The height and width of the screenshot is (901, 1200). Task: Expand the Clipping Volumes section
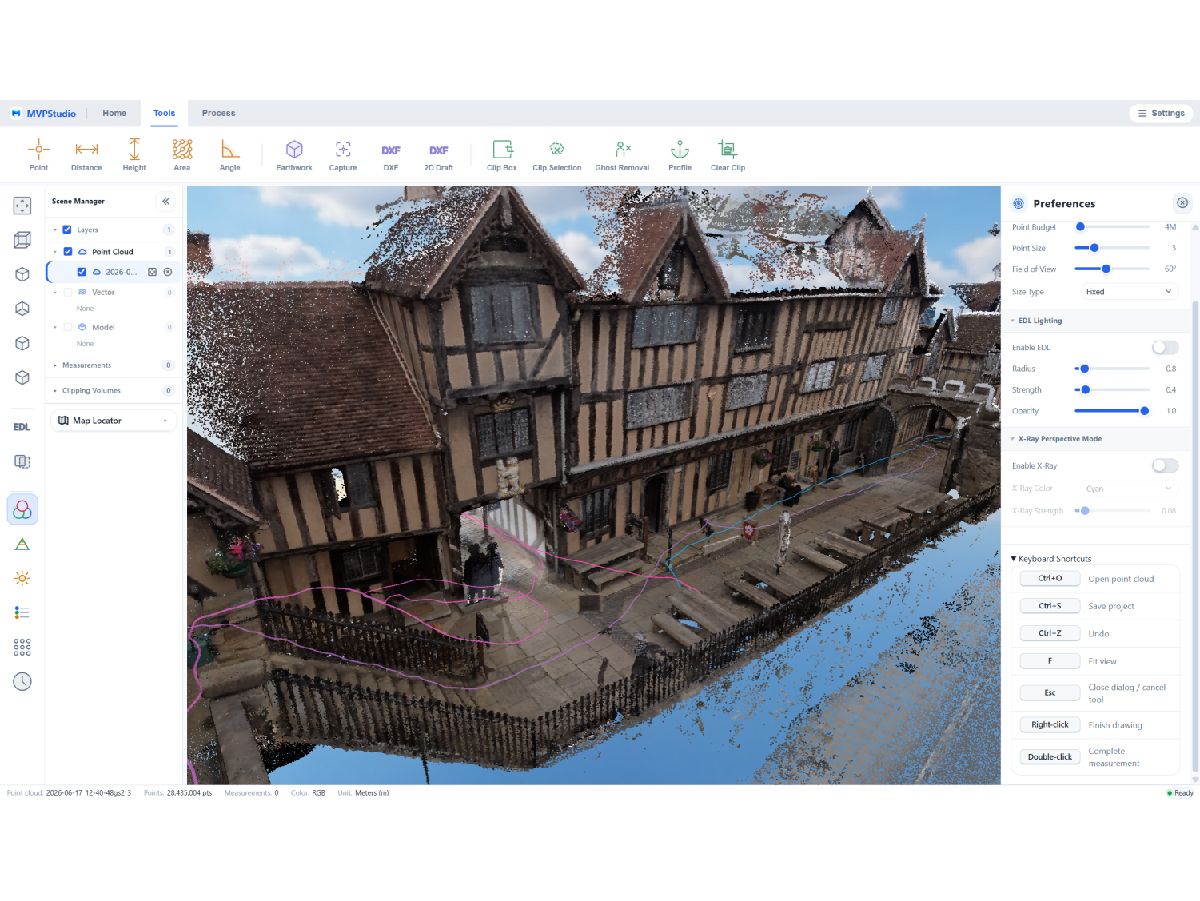pos(113,390)
